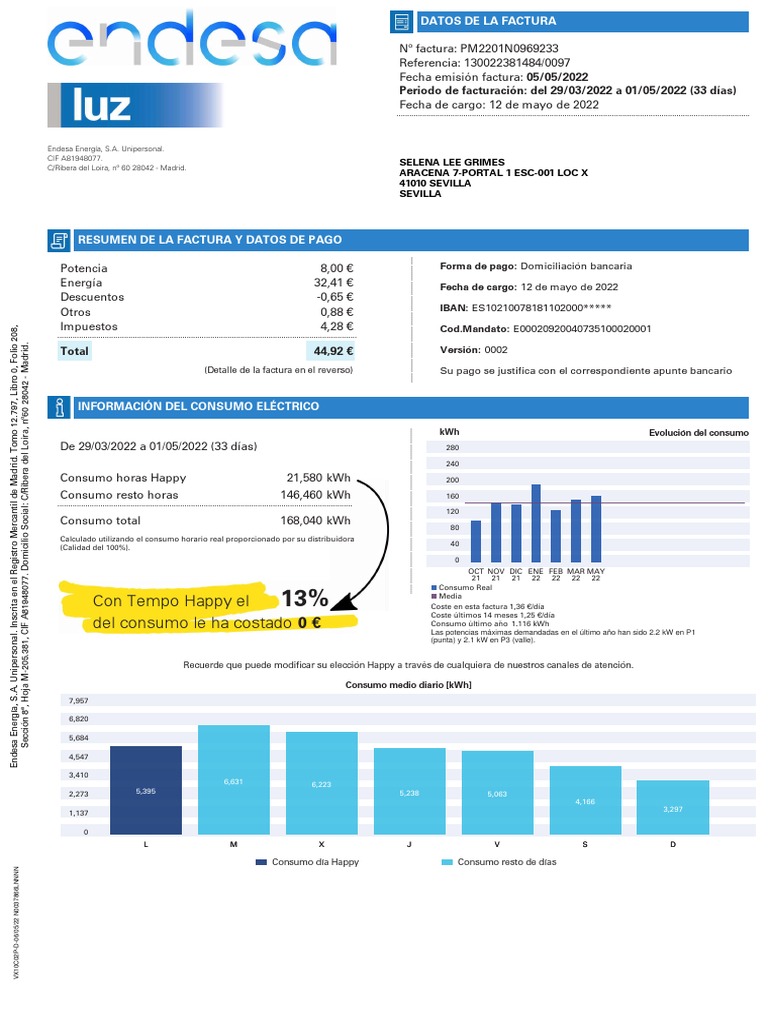
Task: Select the Tuesday bar showing 6,631
Action: 234,780
